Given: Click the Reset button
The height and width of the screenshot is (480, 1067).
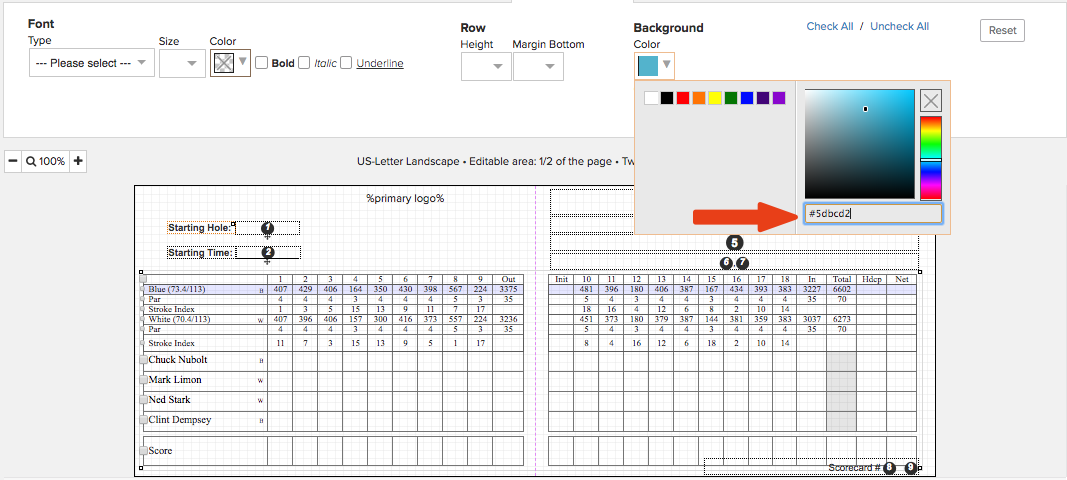Looking at the screenshot, I should 1002,30.
